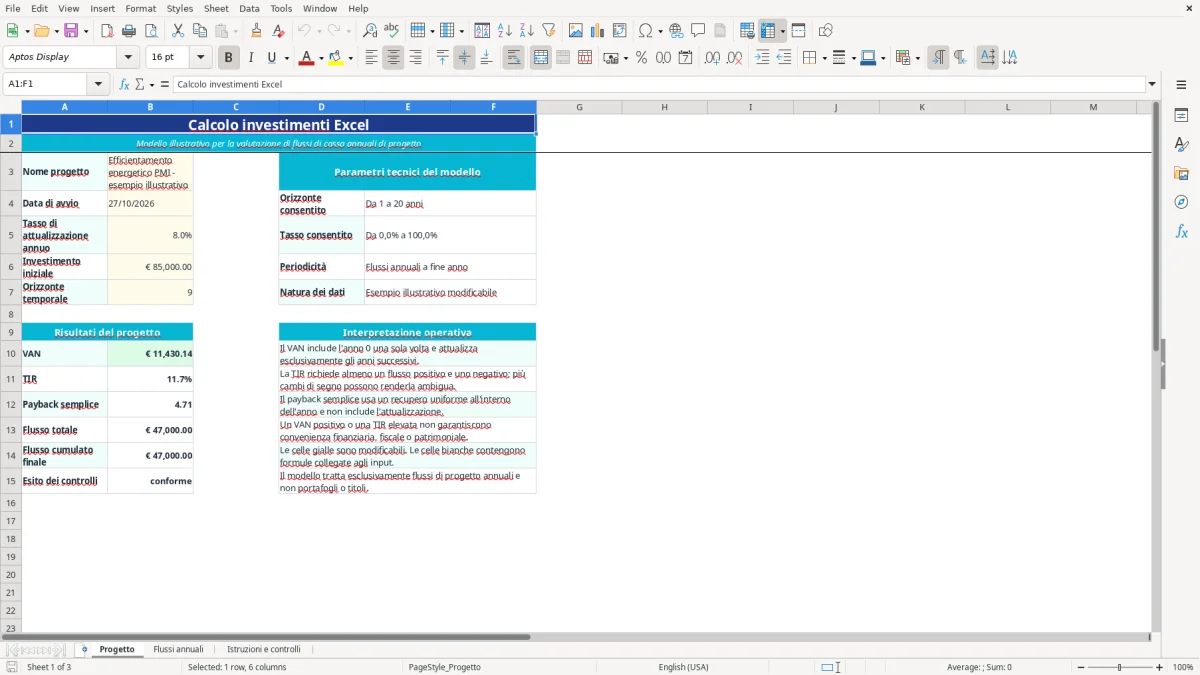
Task: Apply yellow background color swatch
Action: pos(336,58)
